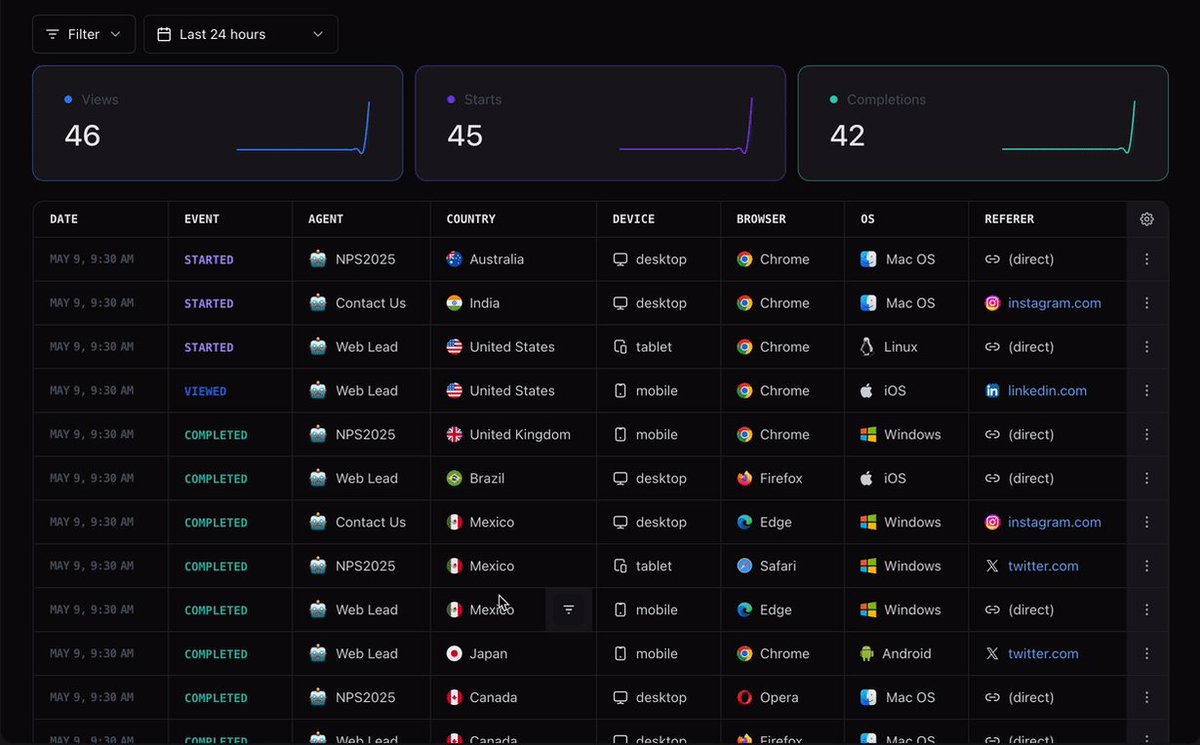
Task: Click the calendar icon in the date range selector
Action: tap(164, 34)
